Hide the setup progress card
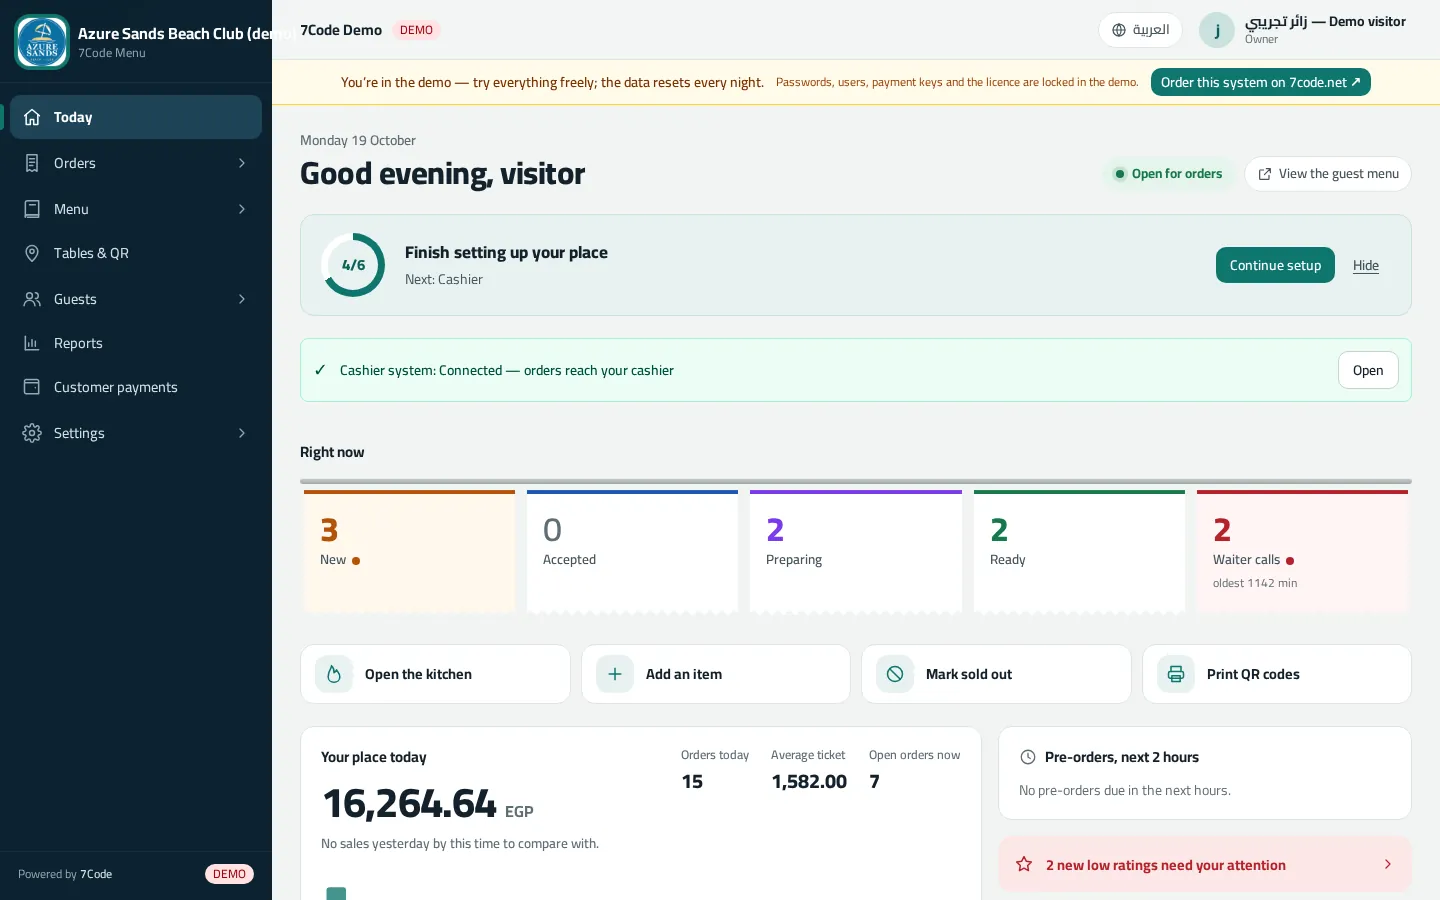 [1366, 265]
